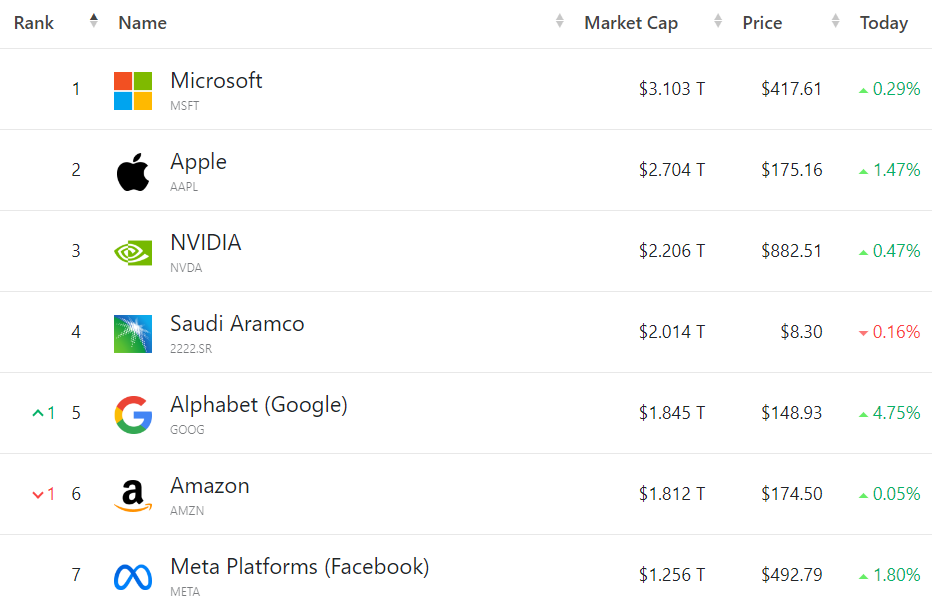The width and height of the screenshot is (932, 610).
Task: Click sort arrows next to Price header
Action: click(836, 21)
